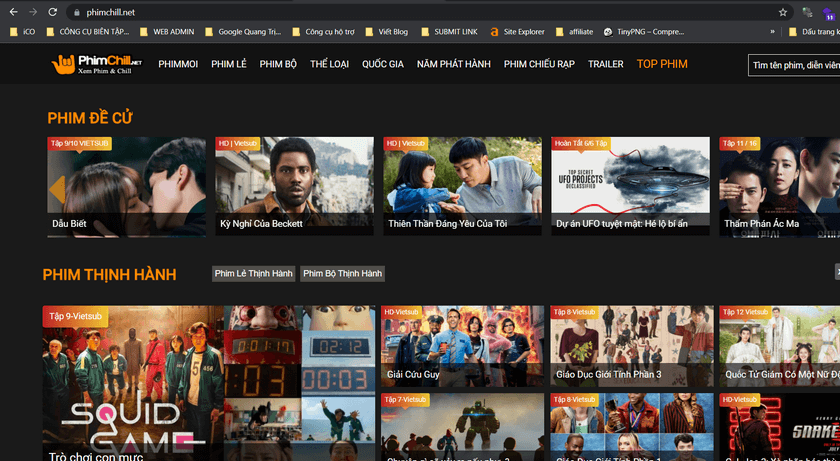The height and width of the screenshot is (461, 840).
Task: Click the Tập 9/10 VIETSUB badge
Action: [x=79, y=143]
